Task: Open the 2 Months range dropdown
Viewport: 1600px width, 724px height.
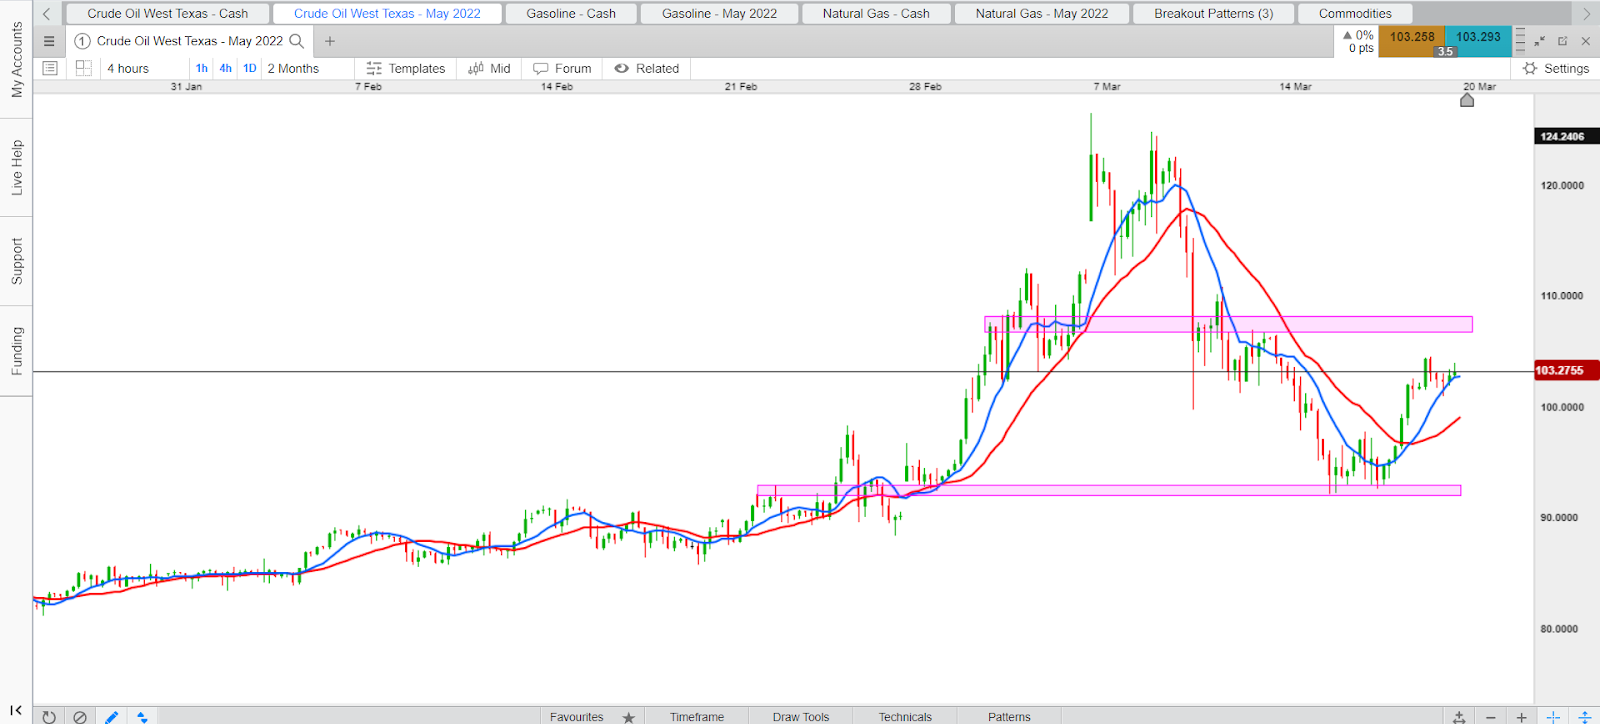Action: point(293,68)
